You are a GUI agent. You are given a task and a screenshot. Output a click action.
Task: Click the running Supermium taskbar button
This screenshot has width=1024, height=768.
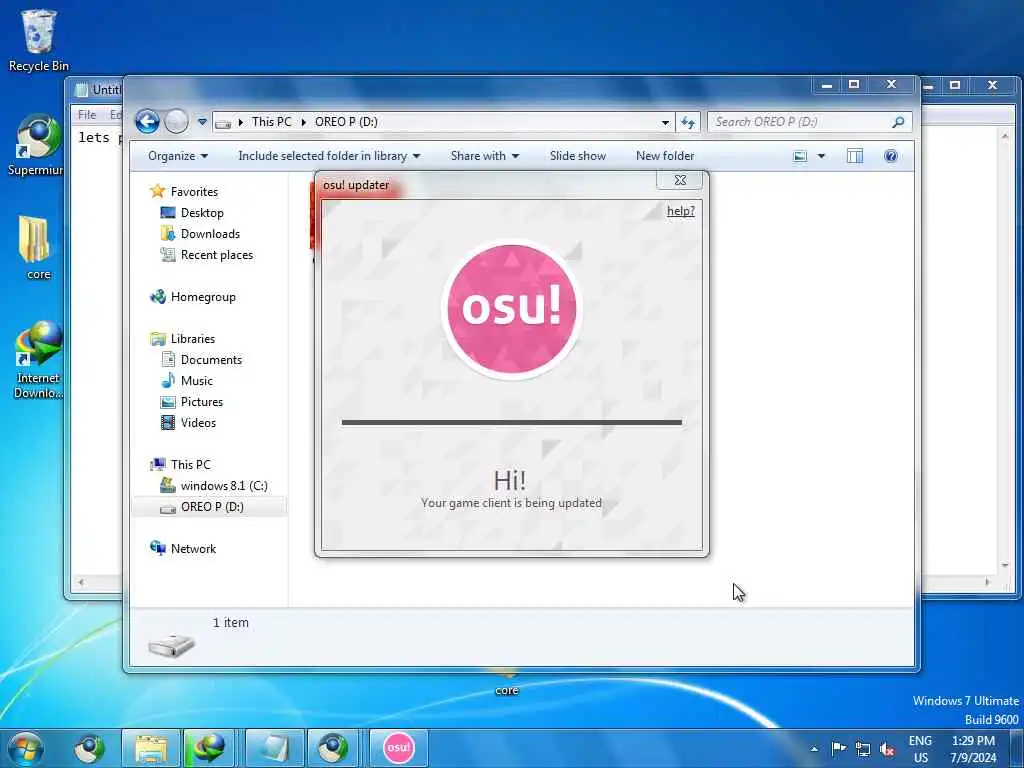(x=333, y=748)
